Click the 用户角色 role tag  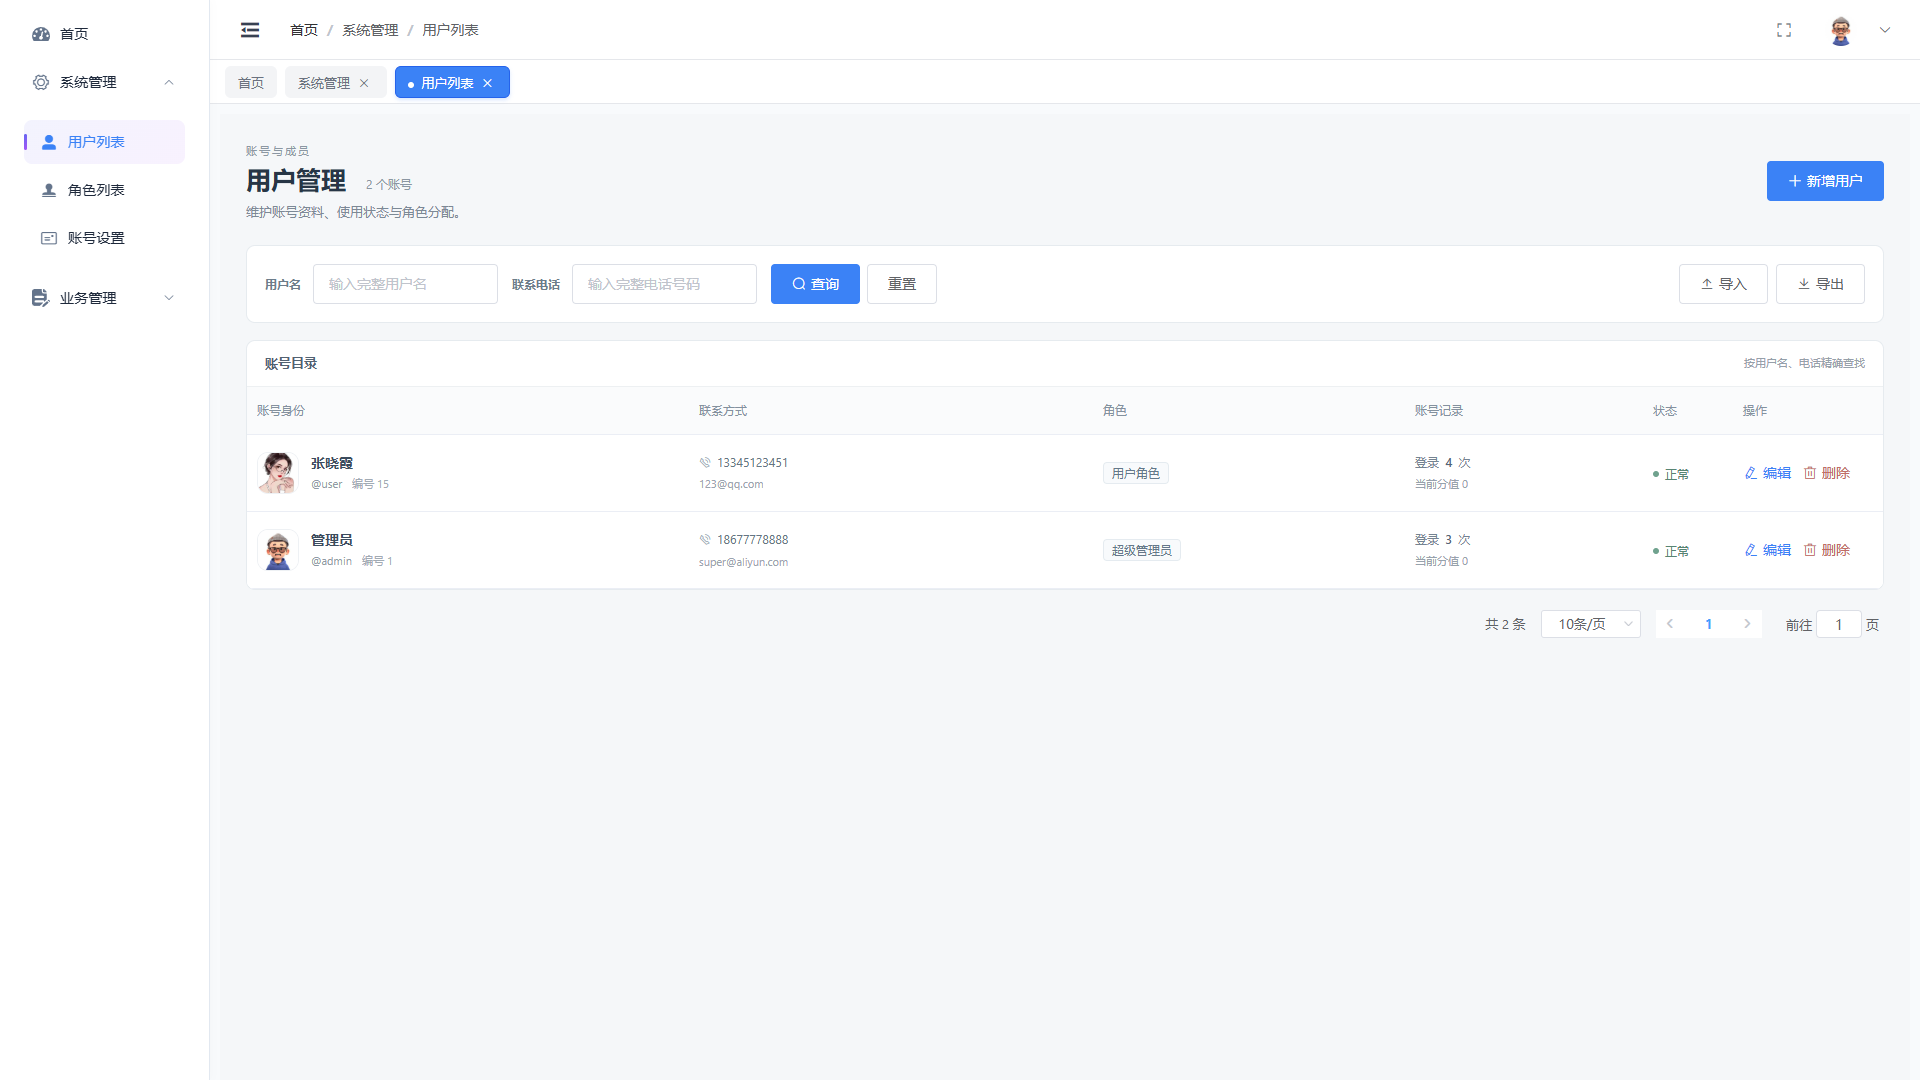[1136, 473]
